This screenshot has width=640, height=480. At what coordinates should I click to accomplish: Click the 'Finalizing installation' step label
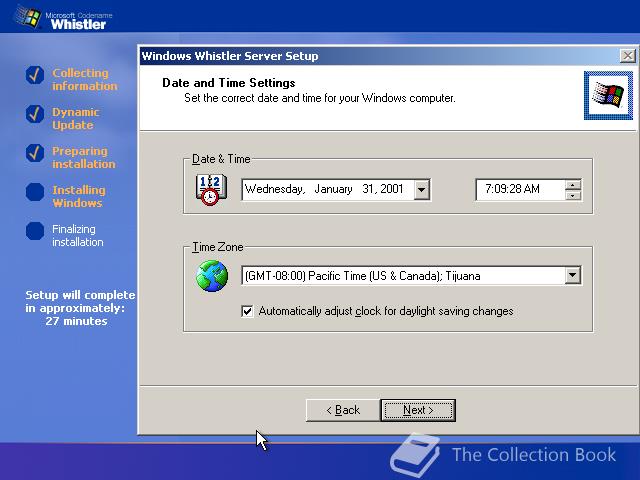pos(78,236)
